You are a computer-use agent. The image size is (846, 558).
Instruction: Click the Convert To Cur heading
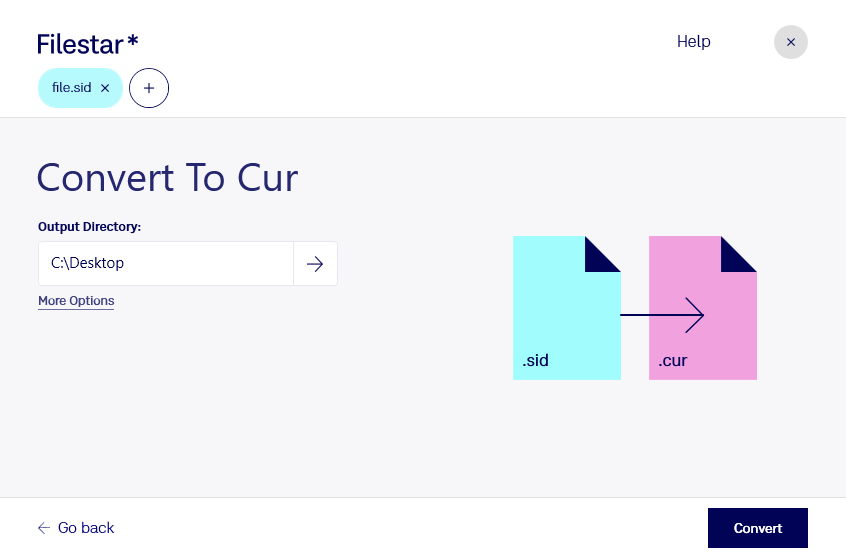tap(167, 178)
